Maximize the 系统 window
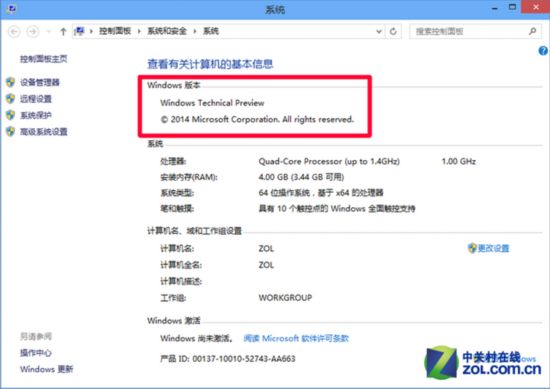The image size is (550, 389). tap(512, 7)
